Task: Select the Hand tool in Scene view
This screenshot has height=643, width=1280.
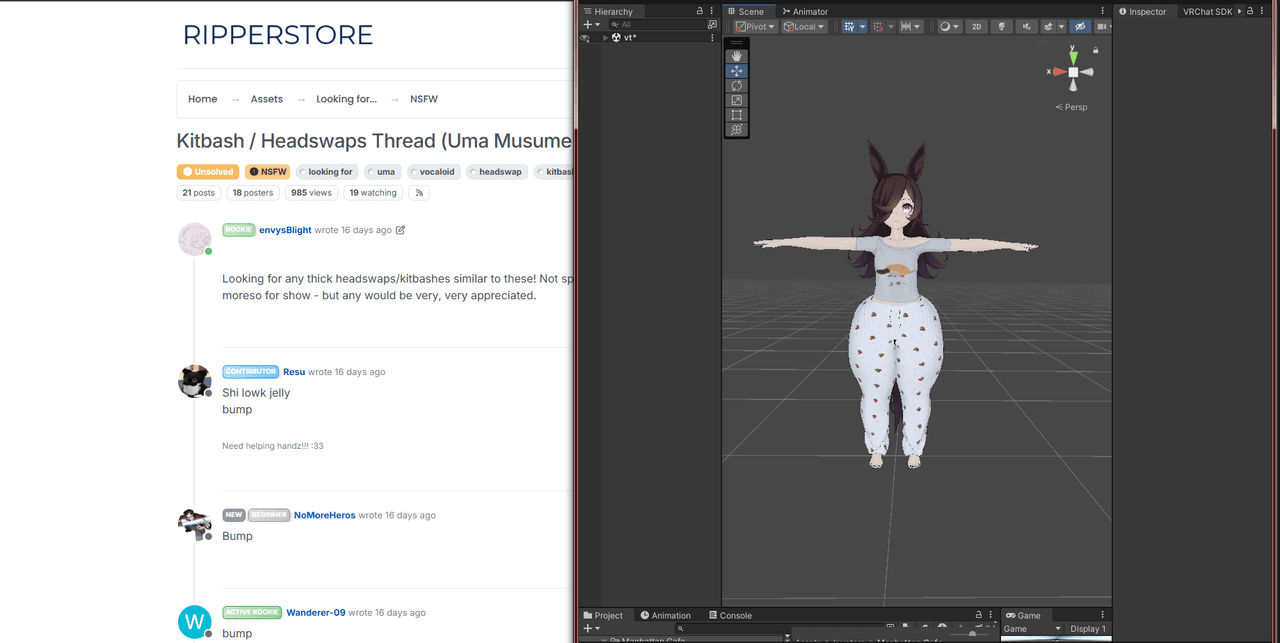Action: [x=737, y=56]
